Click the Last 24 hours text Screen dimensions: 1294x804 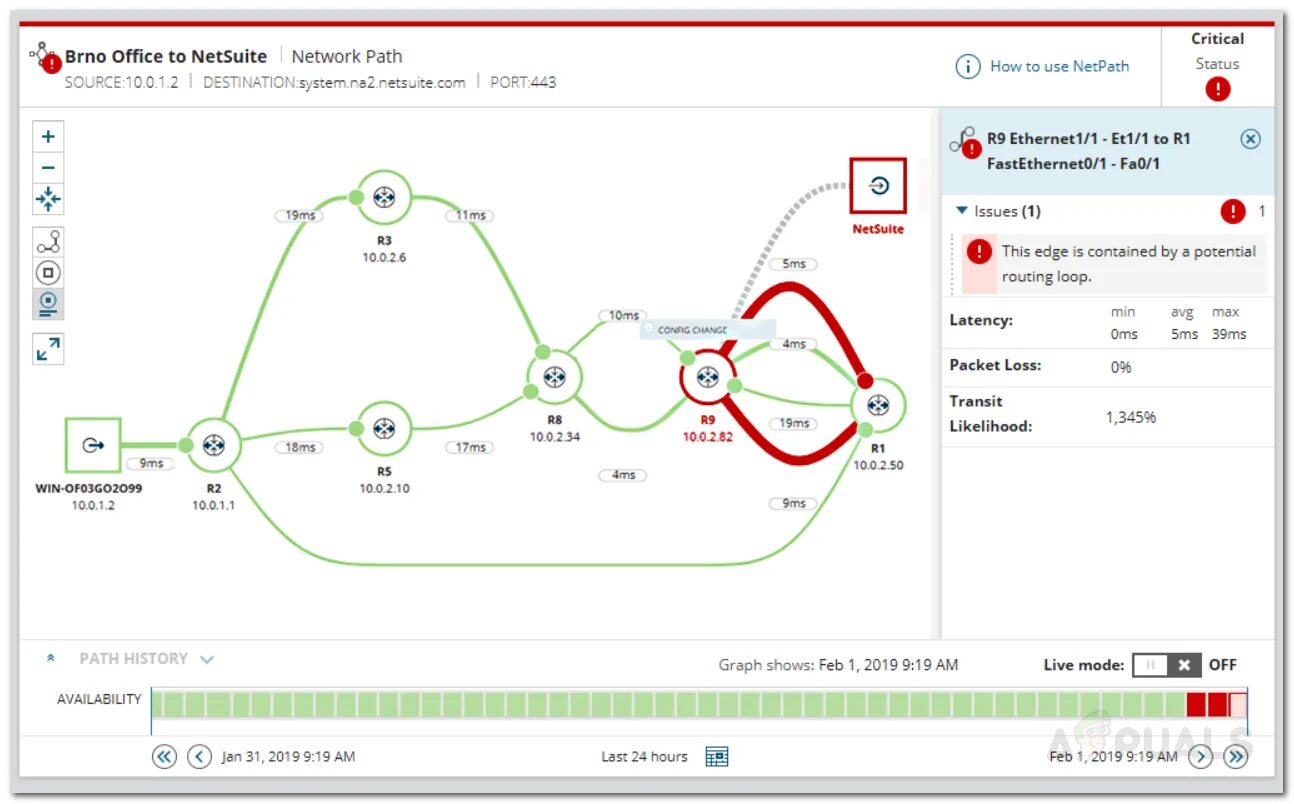click(644, 757)
